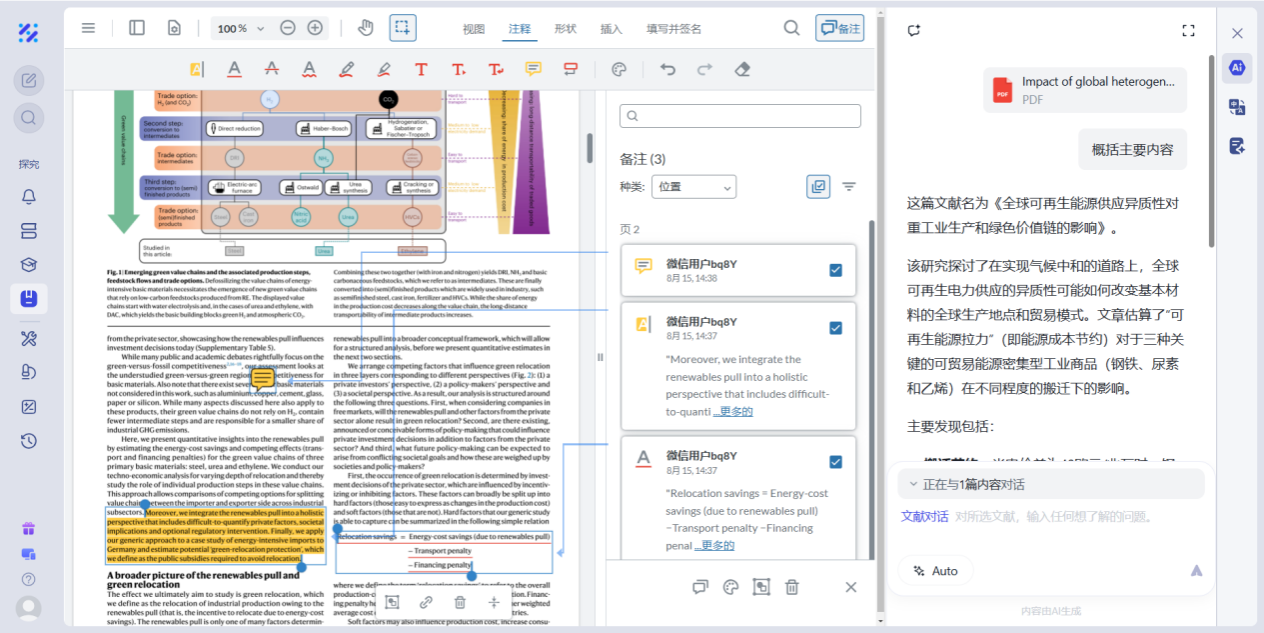The image size is (1264, 633).
Task: Uncheck the highlight annotation checkbox
Action: point(836,328)
